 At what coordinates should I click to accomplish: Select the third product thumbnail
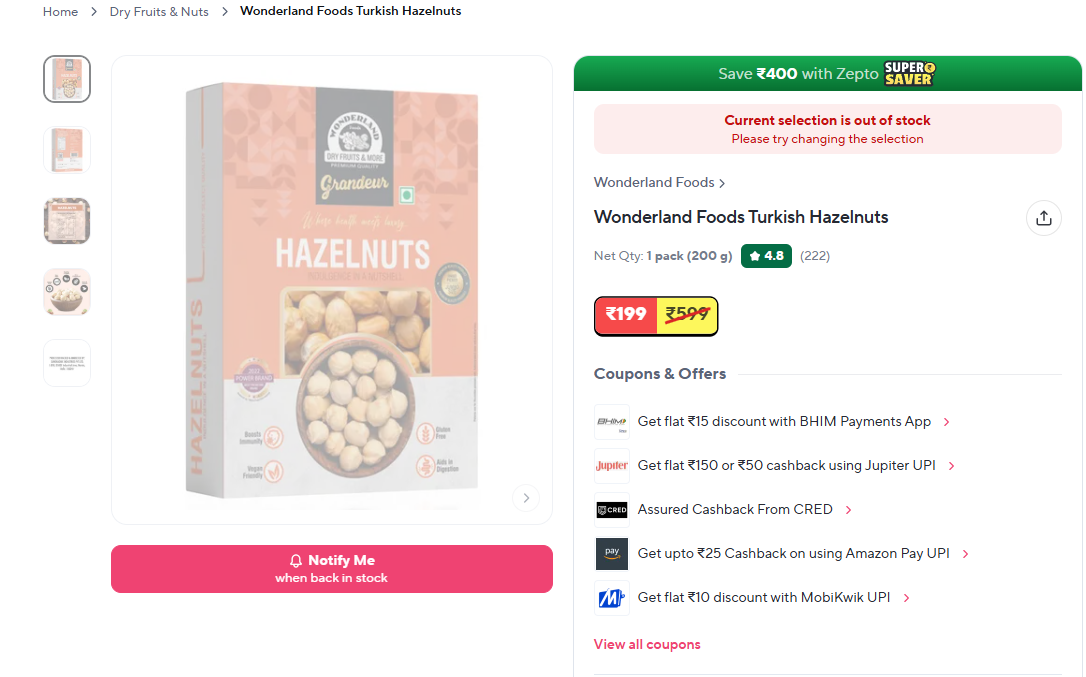[x=67, y=221]
